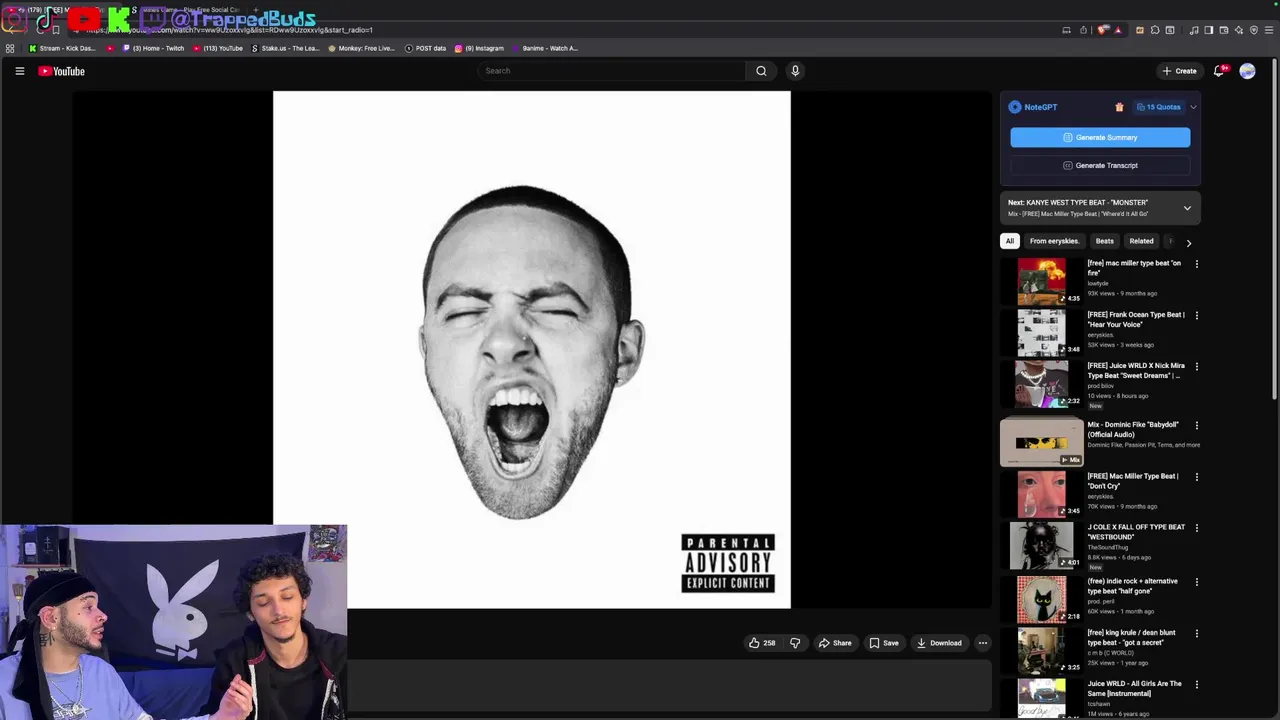This screenshot has width=1280, height=720.
Task: Open the browser extensions puzzle icon
Action: [1155, 30]
